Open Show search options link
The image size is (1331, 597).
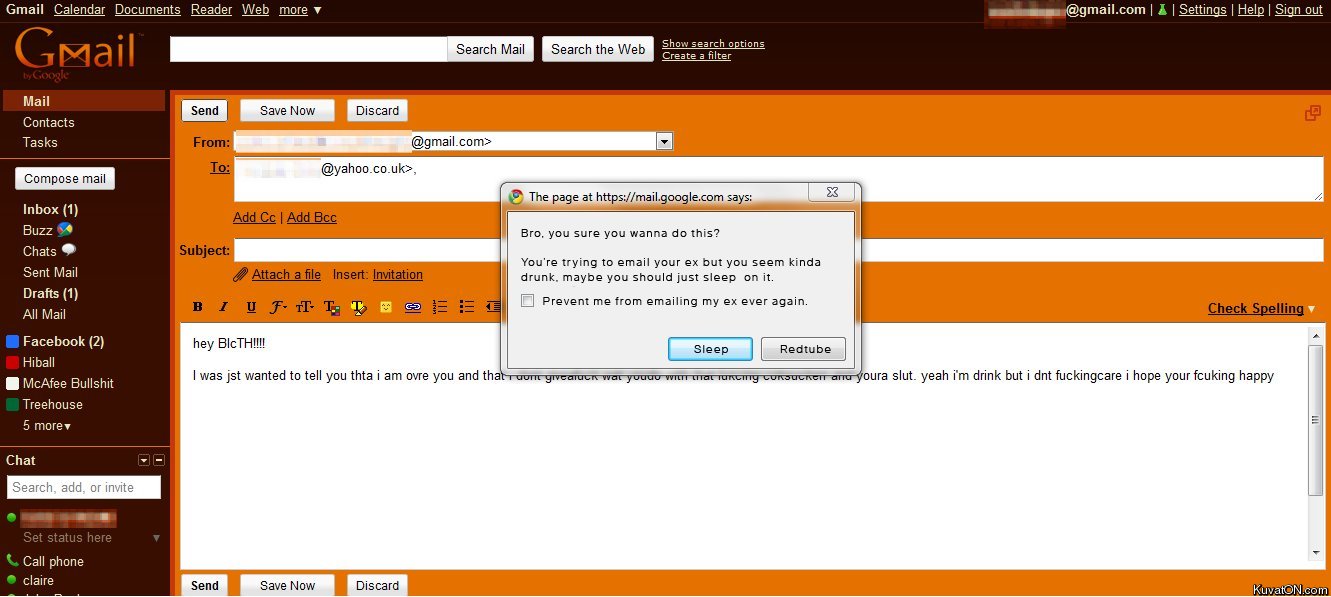coord(713,43)
